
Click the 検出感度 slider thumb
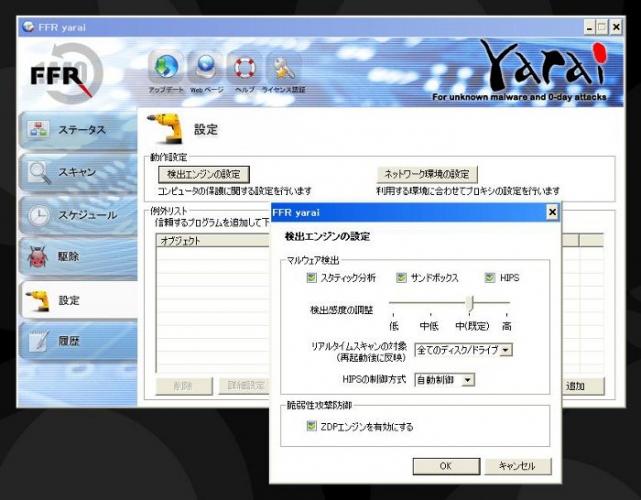click(471, 304)
